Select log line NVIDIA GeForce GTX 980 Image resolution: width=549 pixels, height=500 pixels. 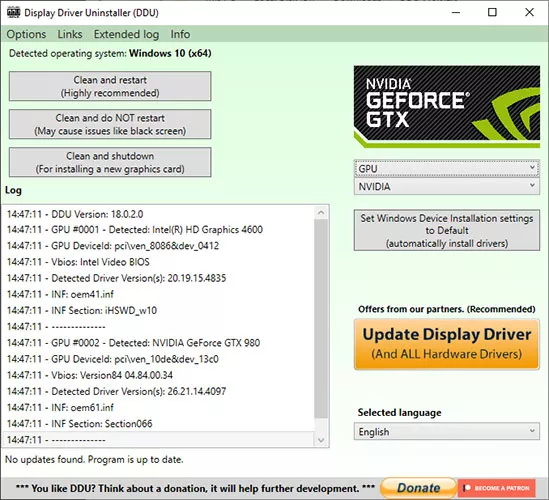(133, 343)
